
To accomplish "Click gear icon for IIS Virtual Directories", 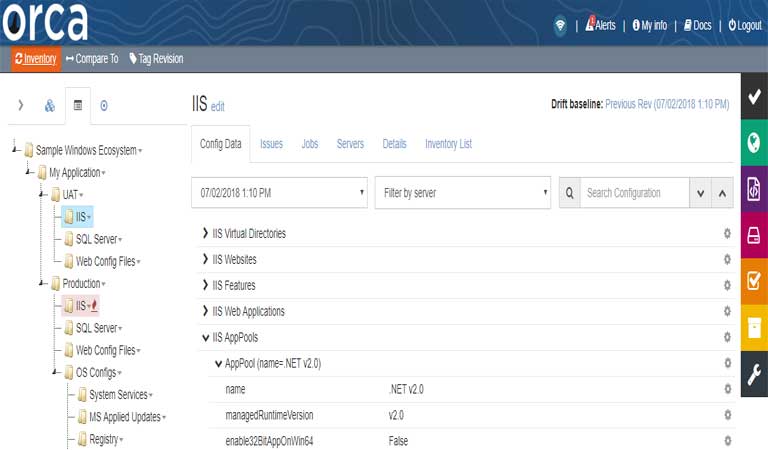I will coord(727,234).
